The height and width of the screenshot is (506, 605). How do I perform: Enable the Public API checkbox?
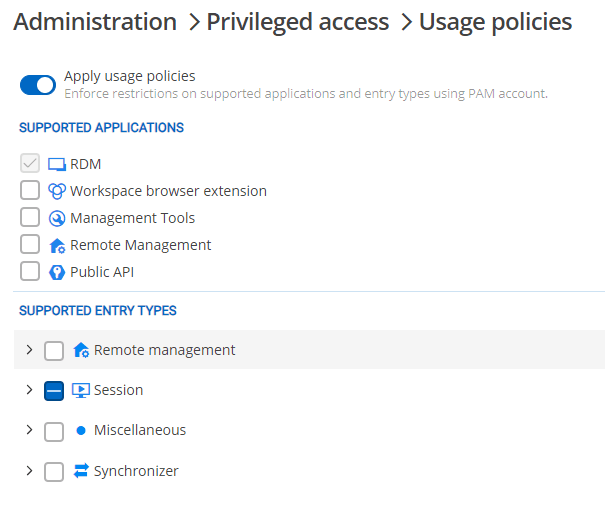pyautogui.click(x=30, y=272)
